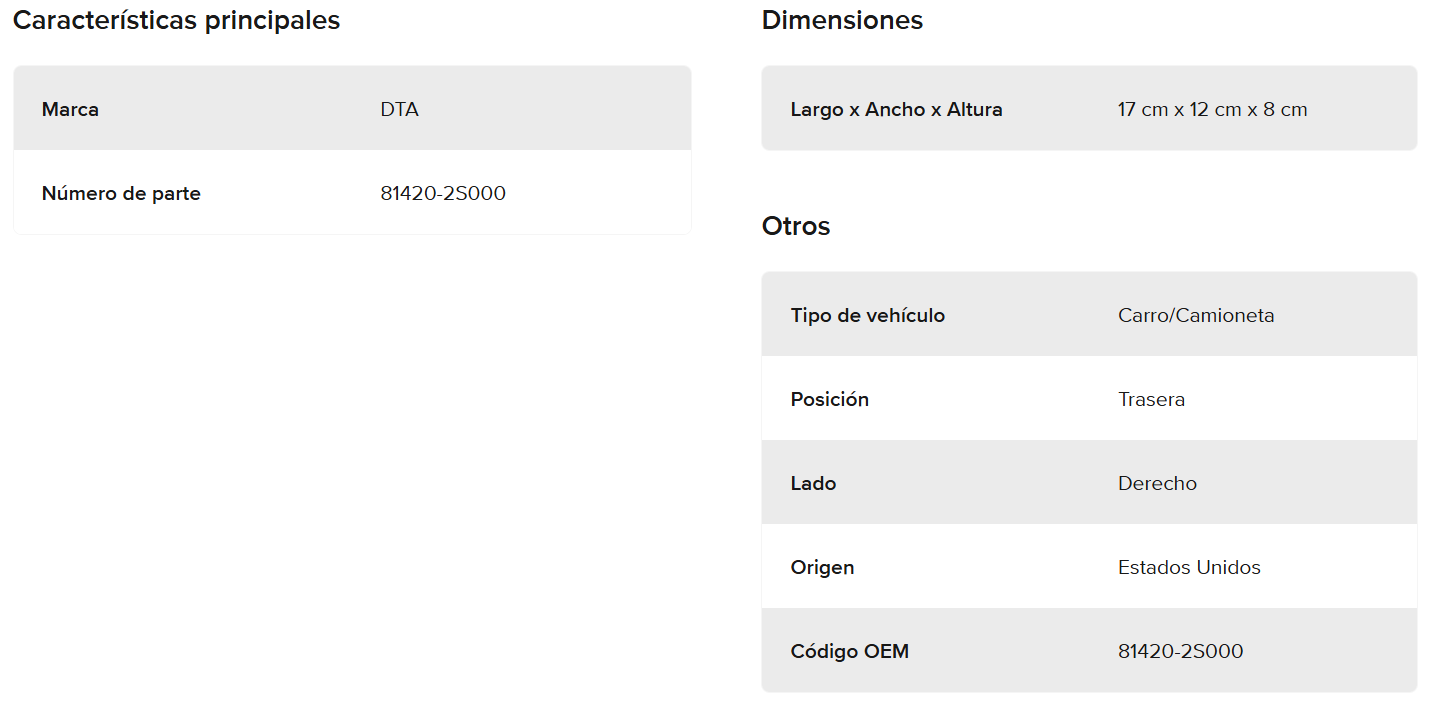Select the Número de parte label
The height and width of the screenshot is (705, 1430).
tap(121, 194)
